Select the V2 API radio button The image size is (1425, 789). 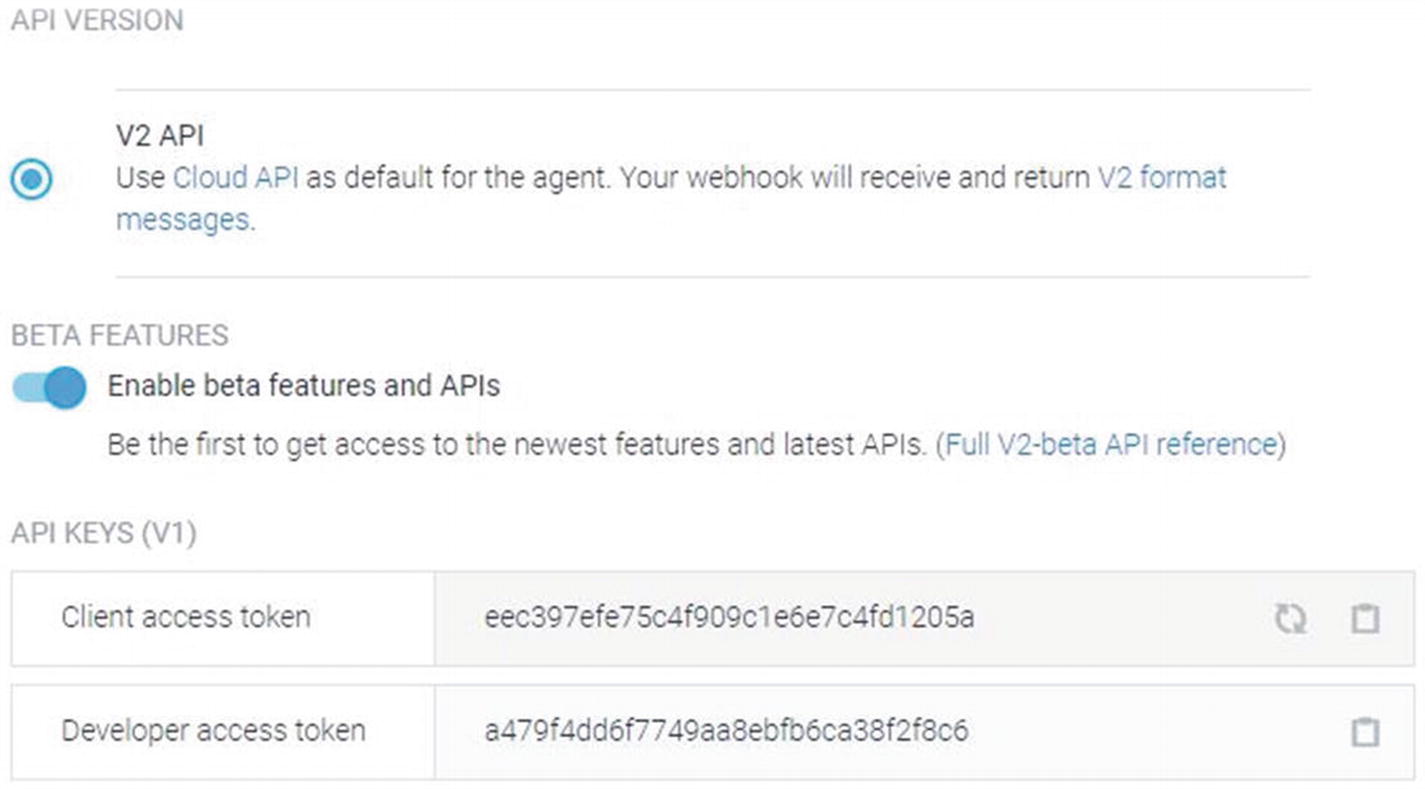(x=32, y=180)
